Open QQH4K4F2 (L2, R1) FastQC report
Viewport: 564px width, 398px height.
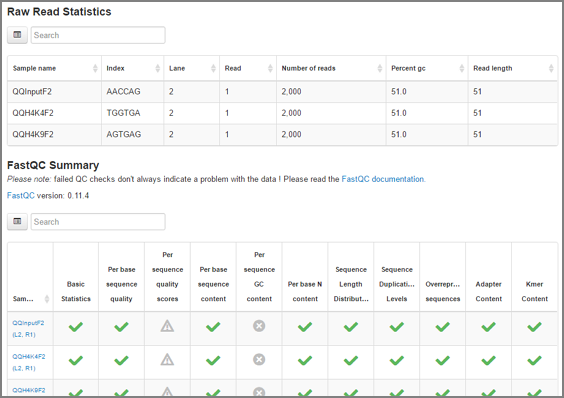tap(29, 362)
